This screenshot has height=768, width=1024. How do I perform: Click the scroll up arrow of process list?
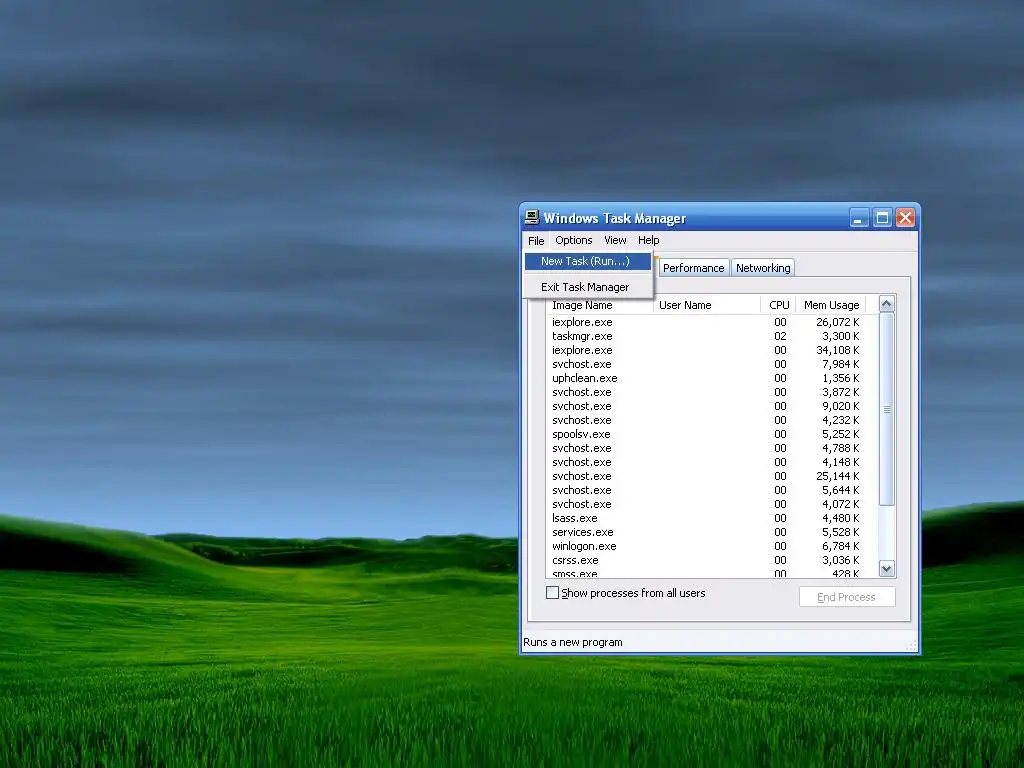click(886, 304)
